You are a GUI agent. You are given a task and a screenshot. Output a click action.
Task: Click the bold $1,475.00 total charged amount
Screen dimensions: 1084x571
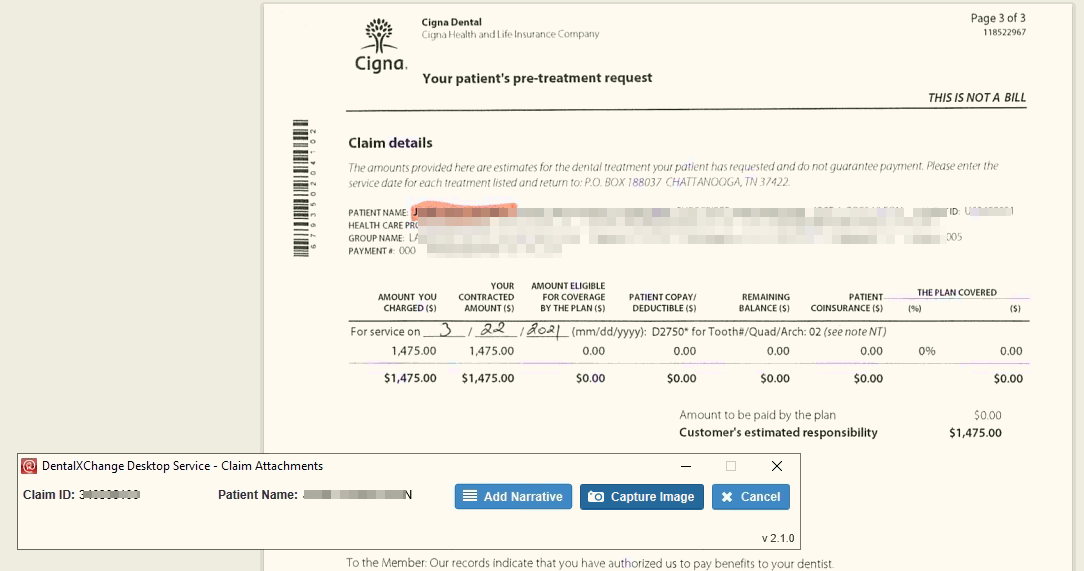[x=410, y=378]
